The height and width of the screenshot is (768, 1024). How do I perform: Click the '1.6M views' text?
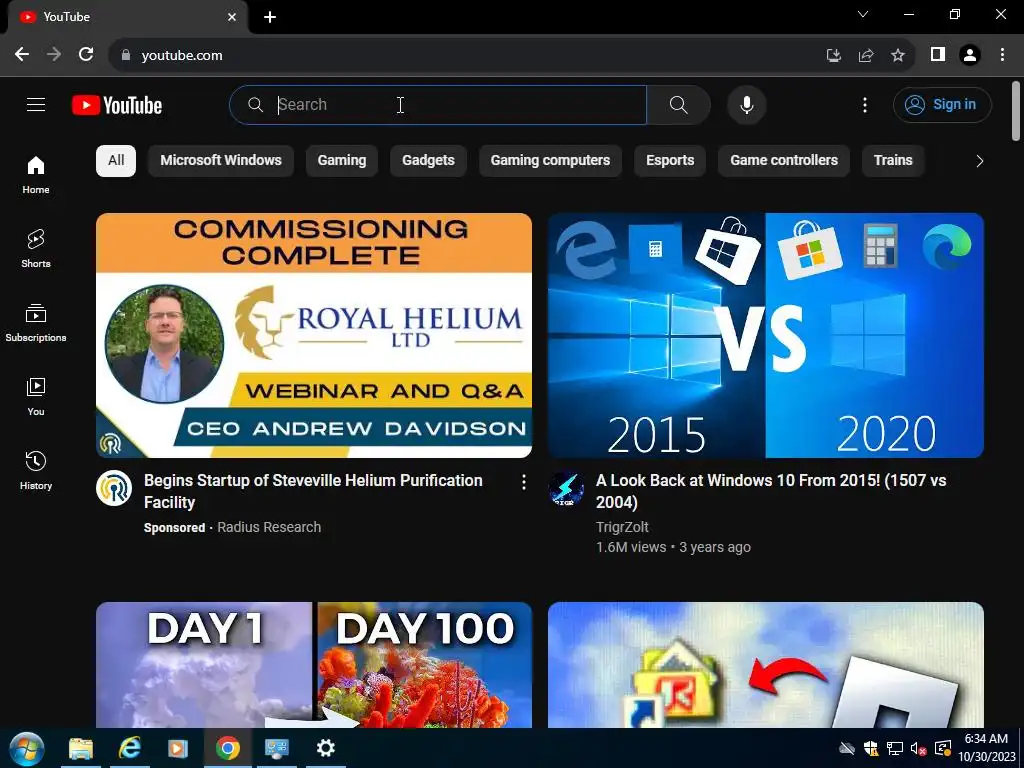(631, 547)
